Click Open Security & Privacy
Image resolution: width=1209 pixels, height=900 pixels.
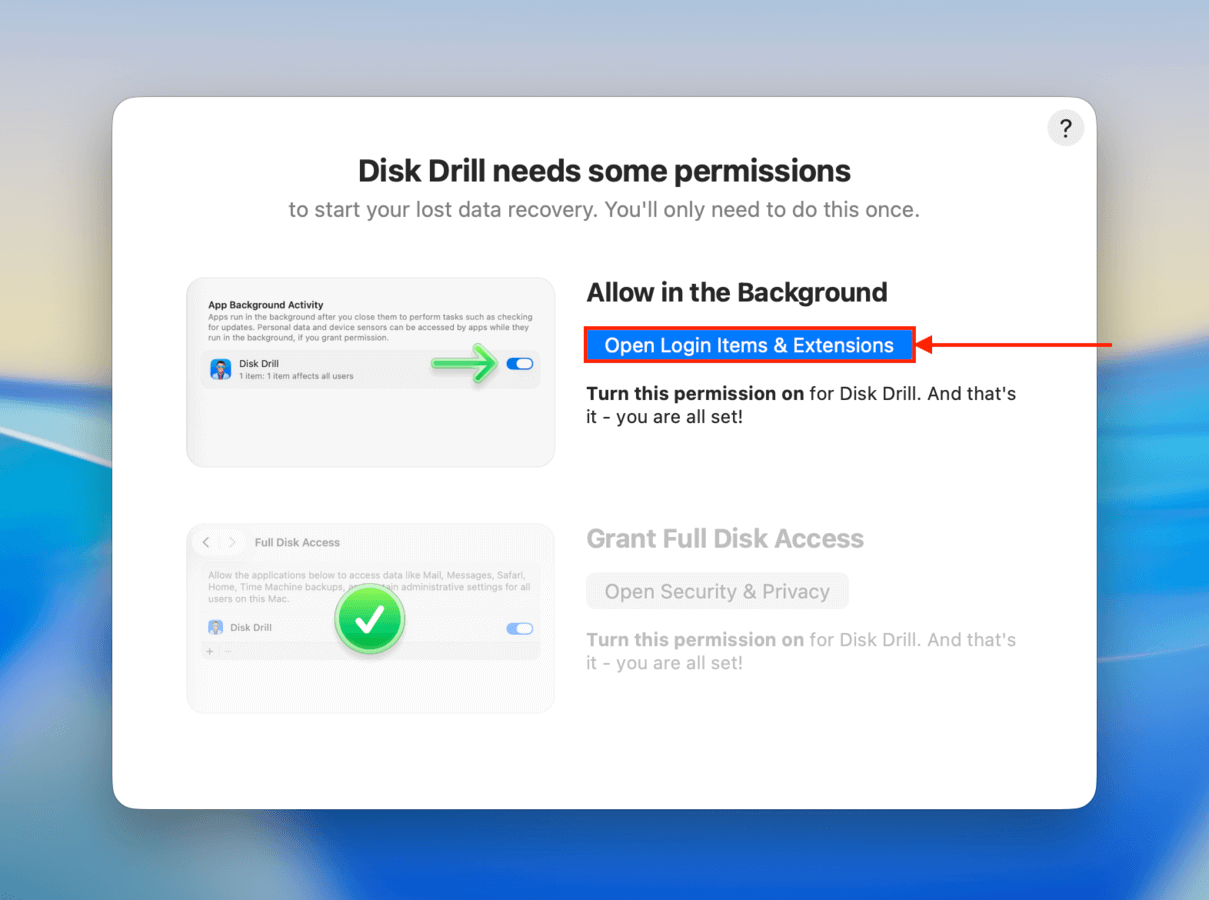click(x=717, y=591)
